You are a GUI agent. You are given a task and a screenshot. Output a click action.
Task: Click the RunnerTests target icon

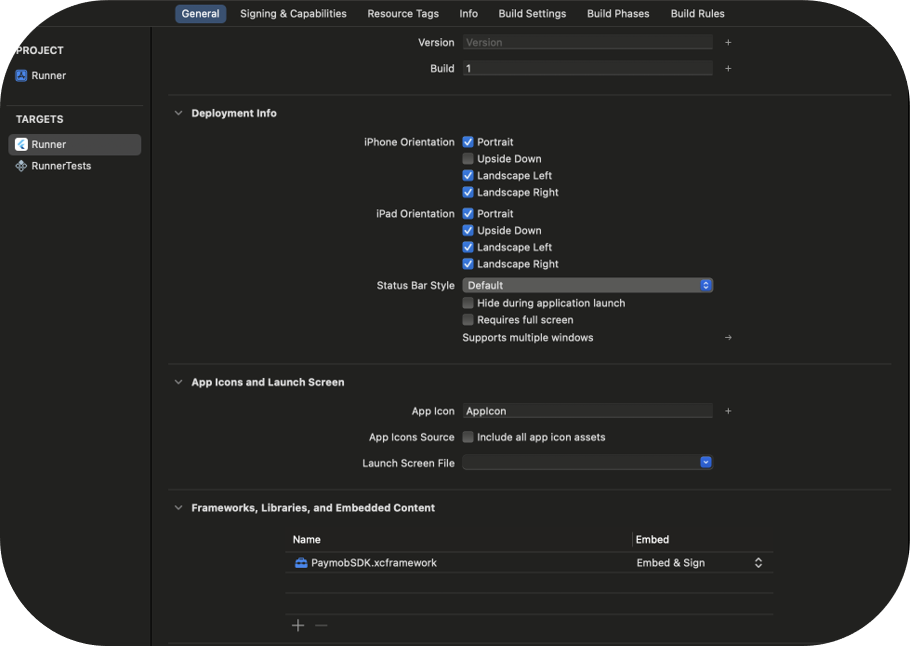(x=22, y=166)
